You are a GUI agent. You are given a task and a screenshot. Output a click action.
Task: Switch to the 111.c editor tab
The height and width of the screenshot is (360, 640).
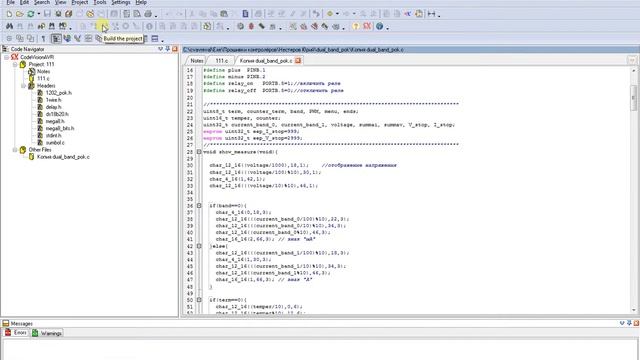point(222,60)
